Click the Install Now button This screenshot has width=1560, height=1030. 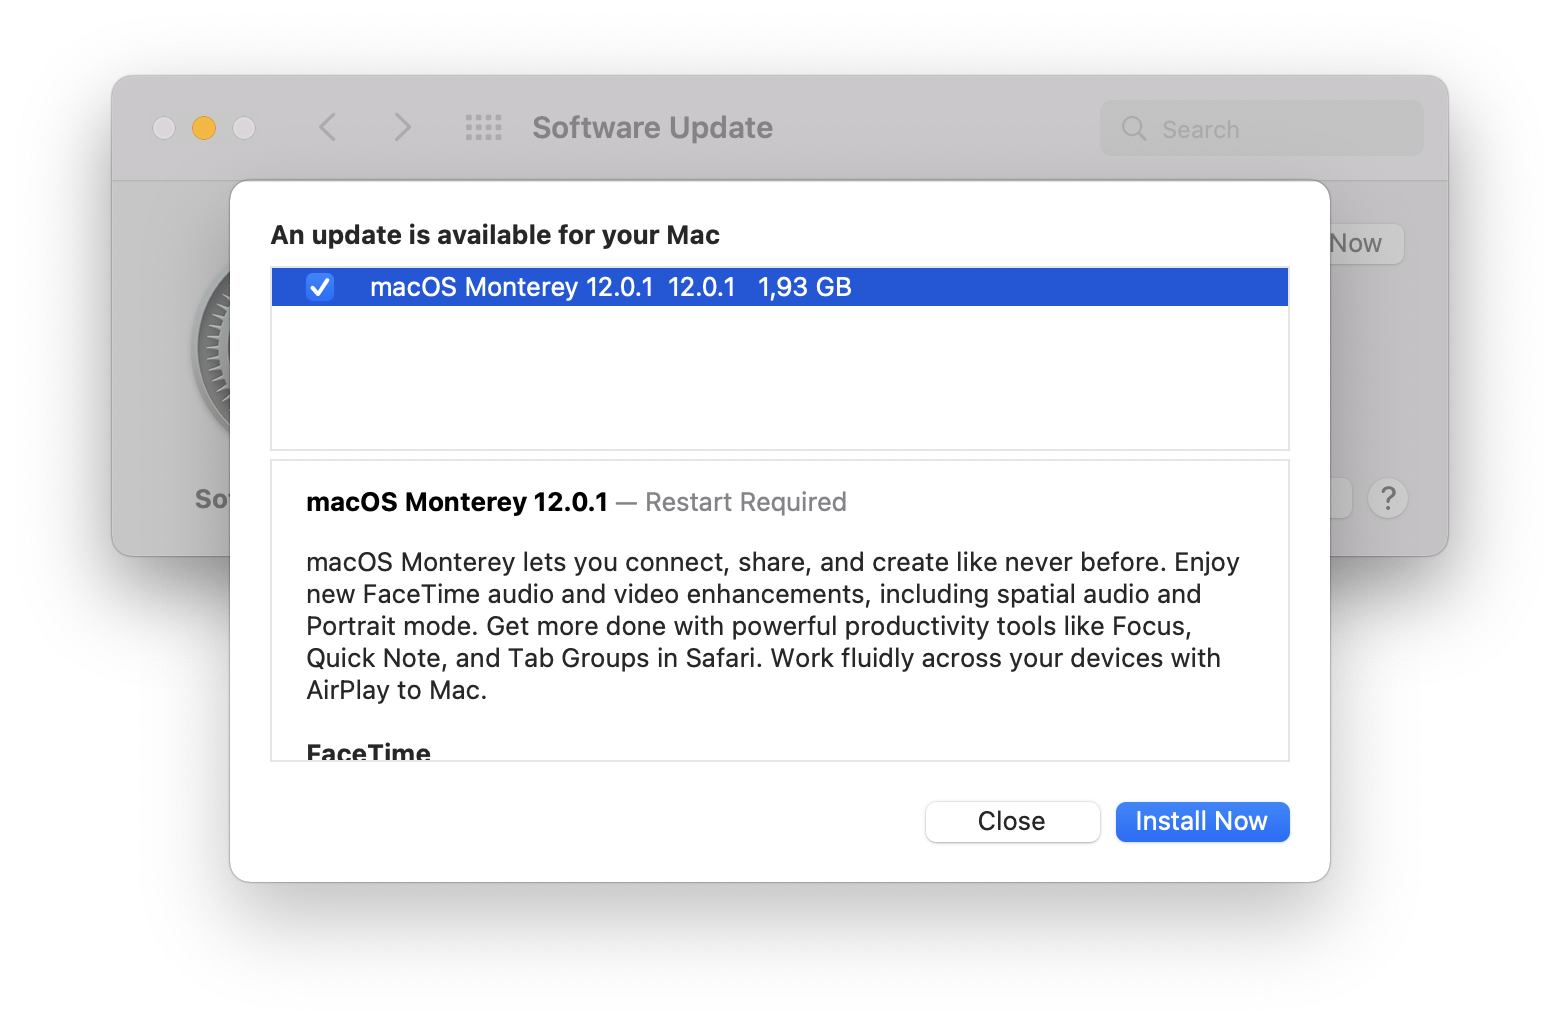(x=1202, y=821)
